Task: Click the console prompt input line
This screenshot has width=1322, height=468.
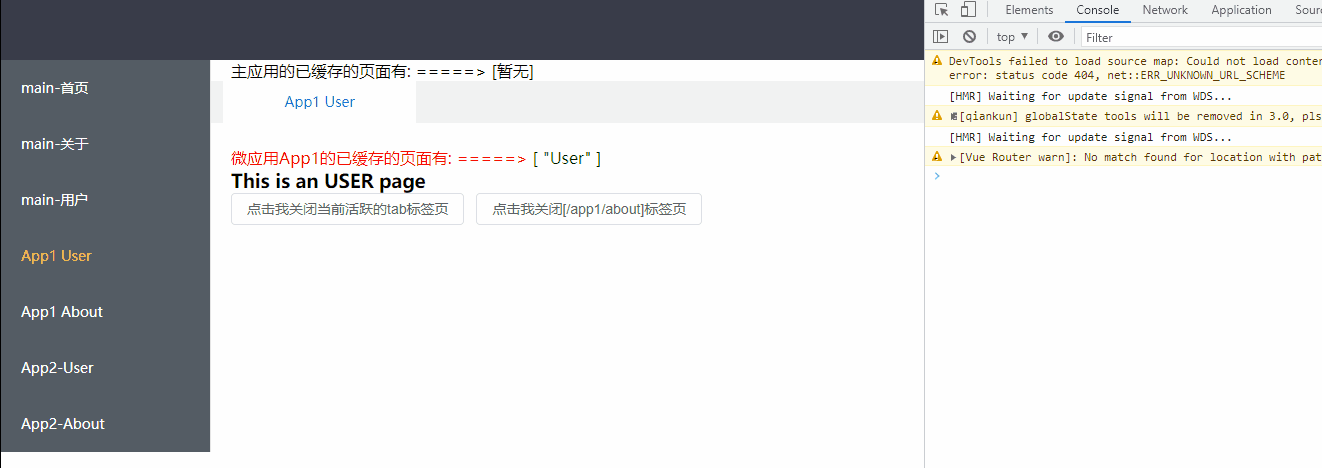Action: pyautogui.click(x=1130, y=176)
